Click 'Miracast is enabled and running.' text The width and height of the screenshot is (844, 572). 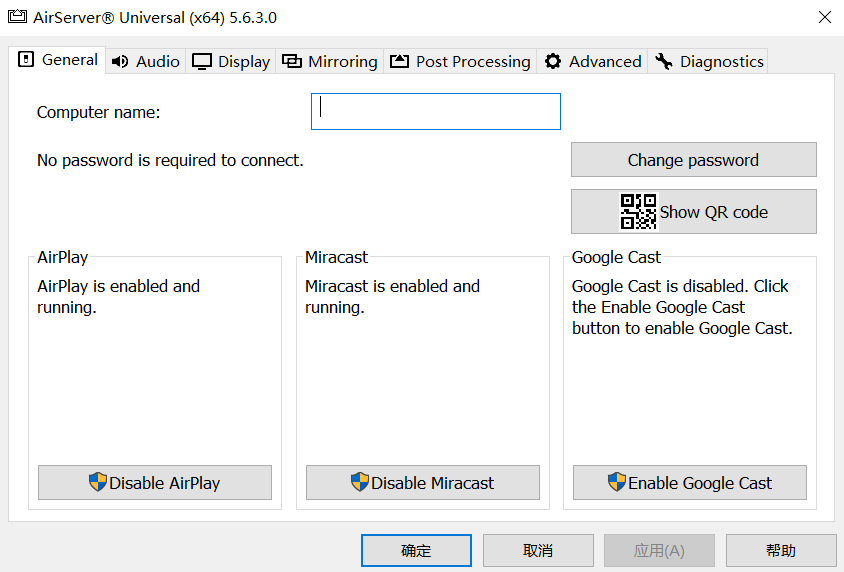click(392, 296)
